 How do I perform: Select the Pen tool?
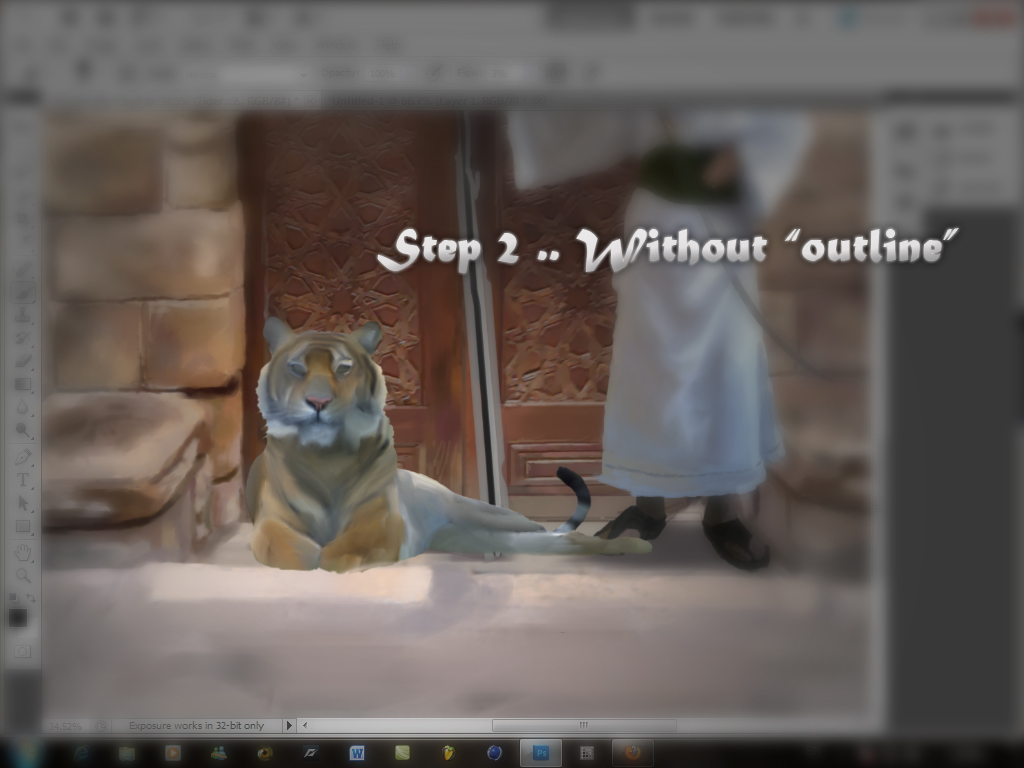click(23, 456)
